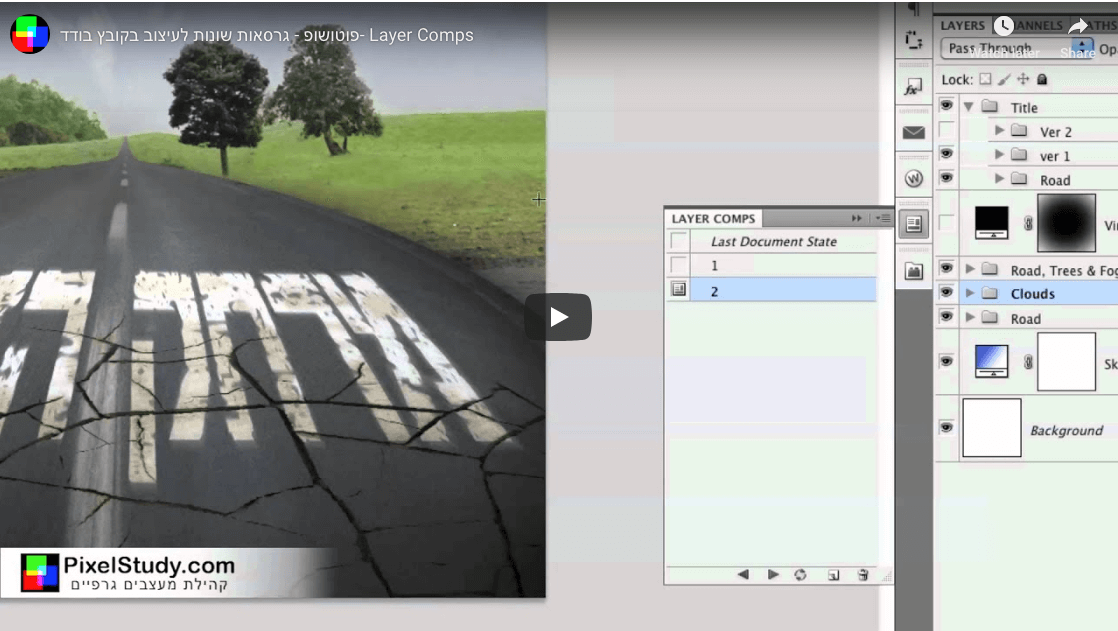Delete layer comp trash icon

pos(863,575)
